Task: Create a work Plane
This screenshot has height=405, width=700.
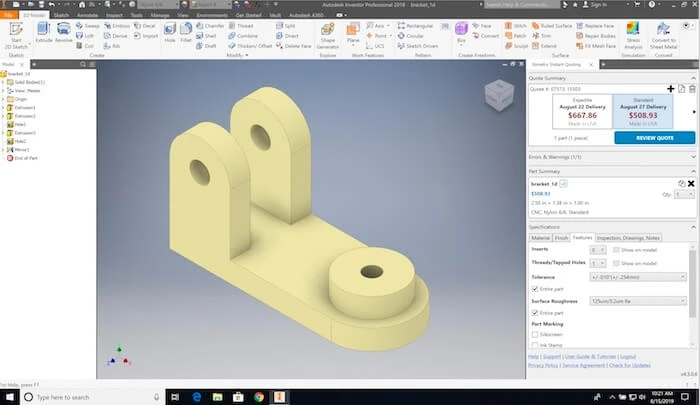Action: point(353,33)
